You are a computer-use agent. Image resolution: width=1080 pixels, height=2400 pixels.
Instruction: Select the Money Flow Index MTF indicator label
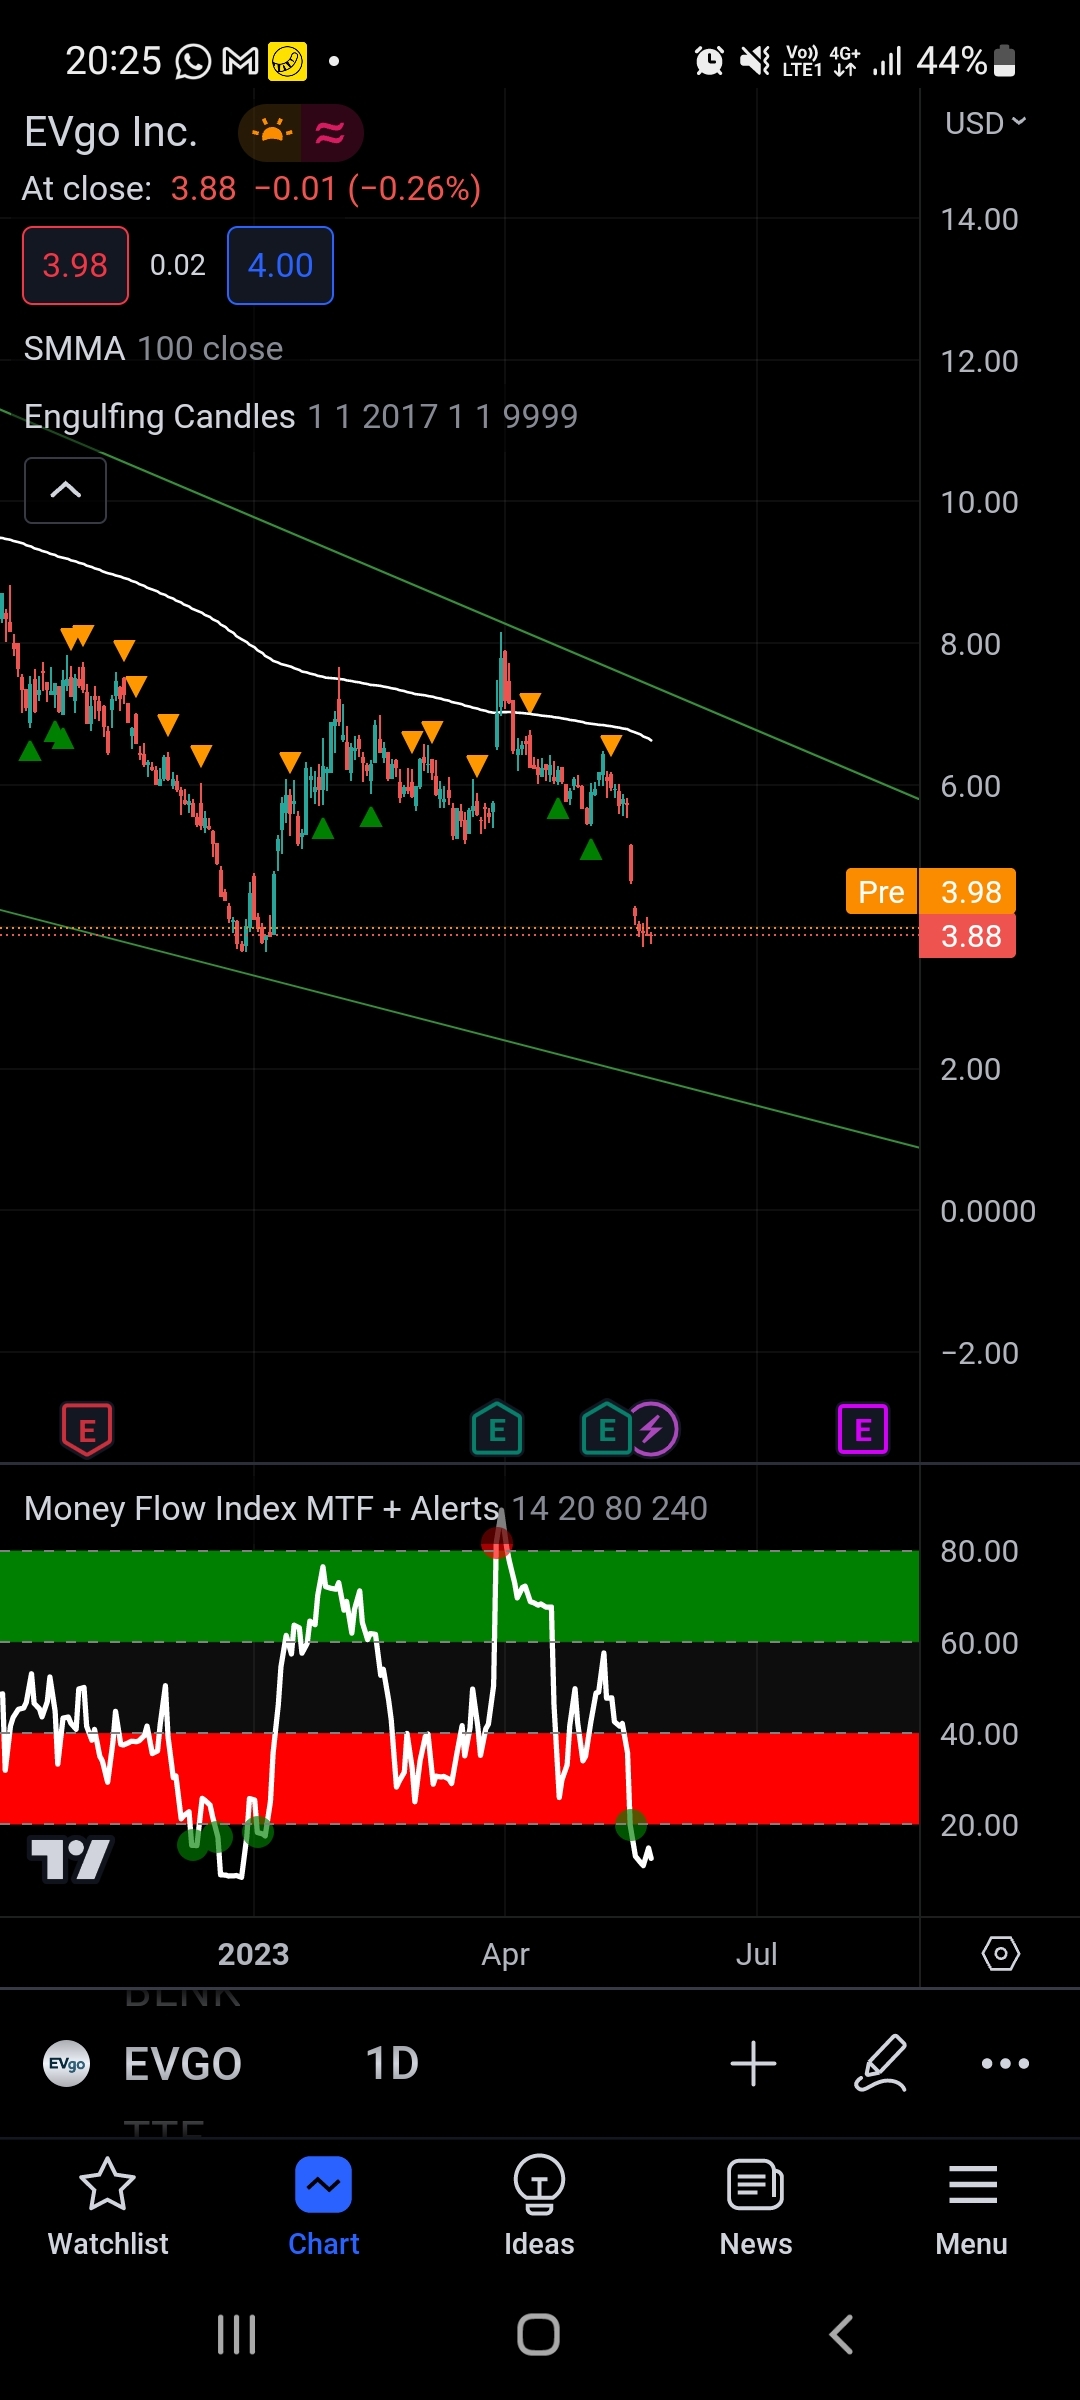365,1508
